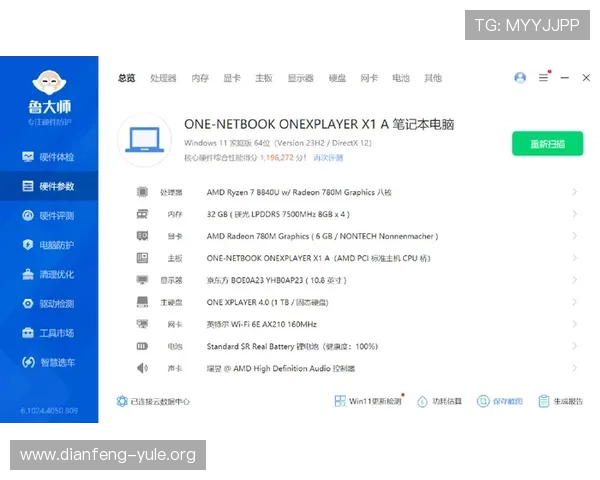The image size is (600, 480).
Task: Click the sound card speaker icon
Action: click(142, 368)
